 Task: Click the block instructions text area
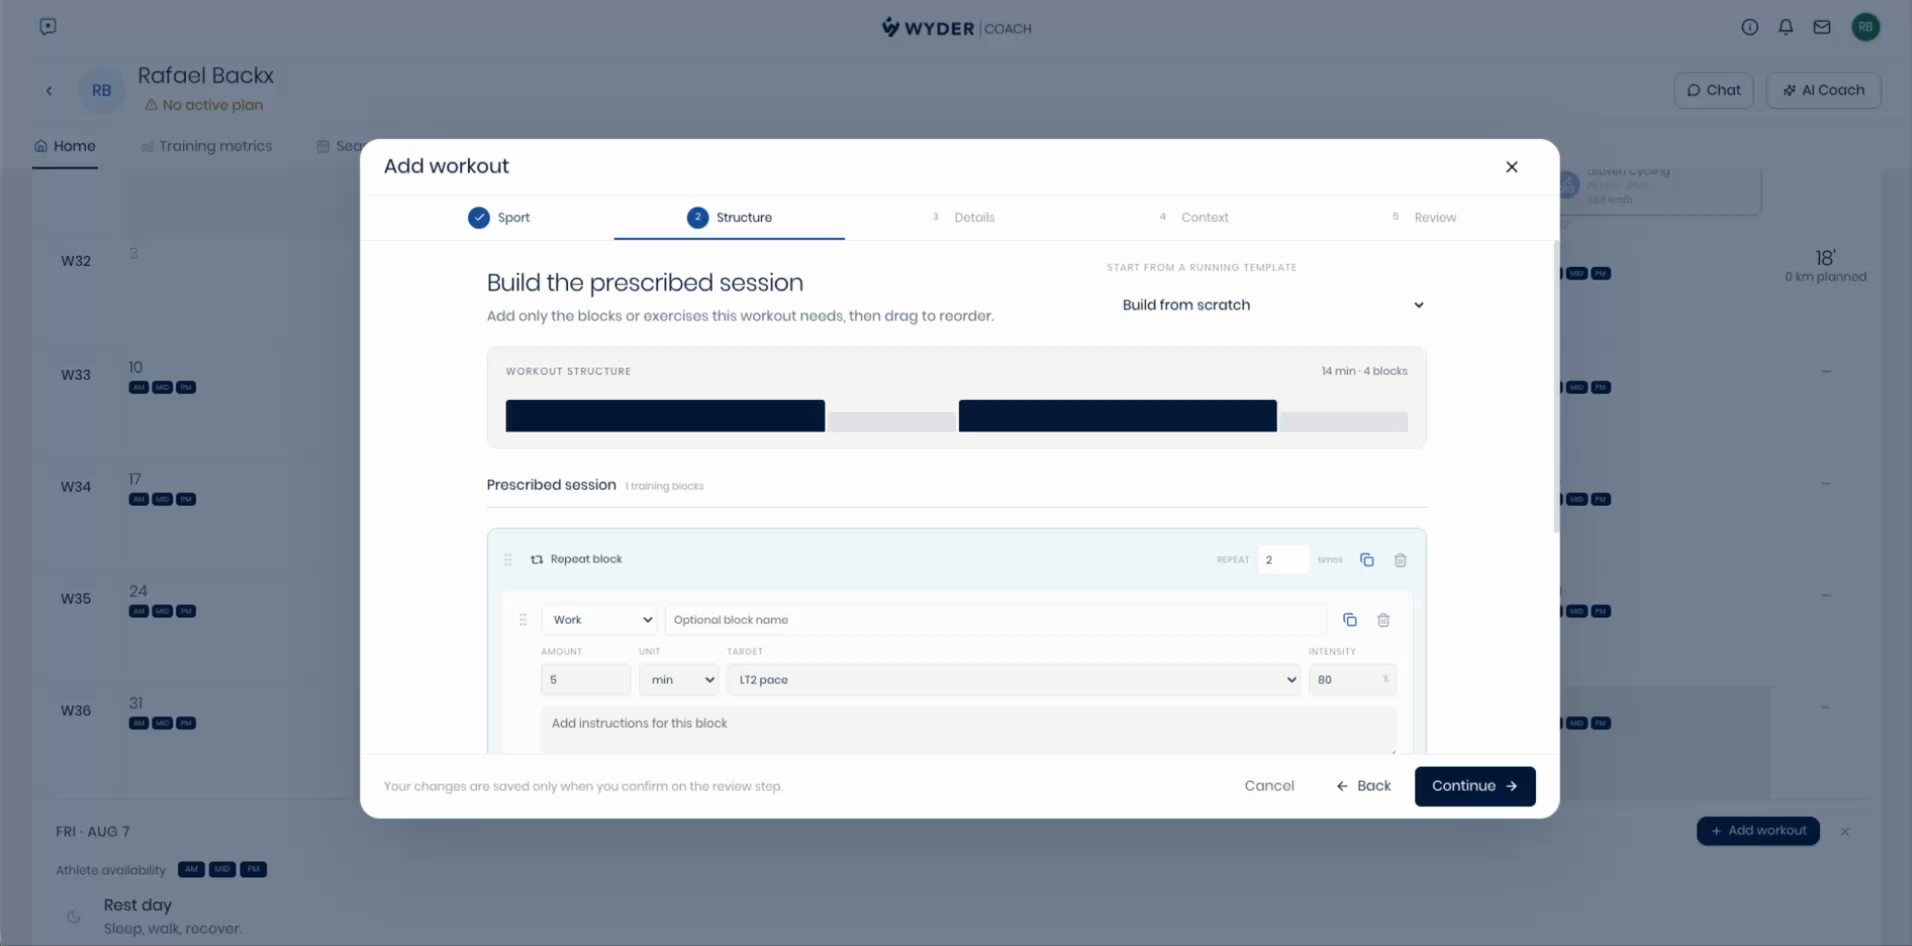coord(969,729)
